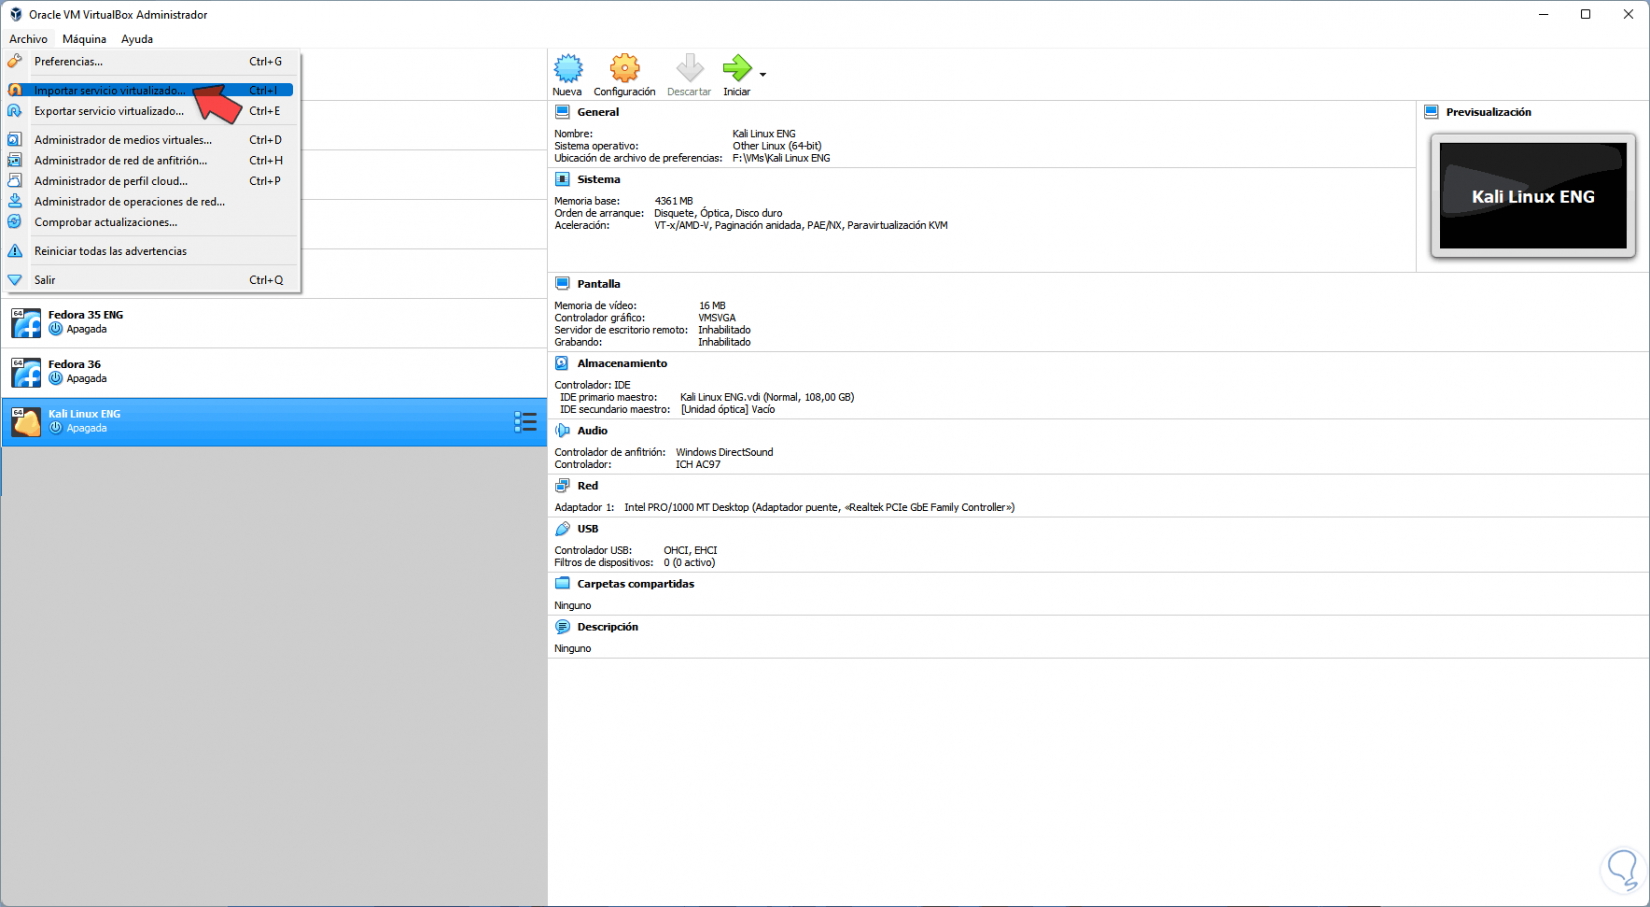This screenshot has height=907, width=1650.
Task: Minimize the VirtualBox window
Action: tap(1544, 14)
